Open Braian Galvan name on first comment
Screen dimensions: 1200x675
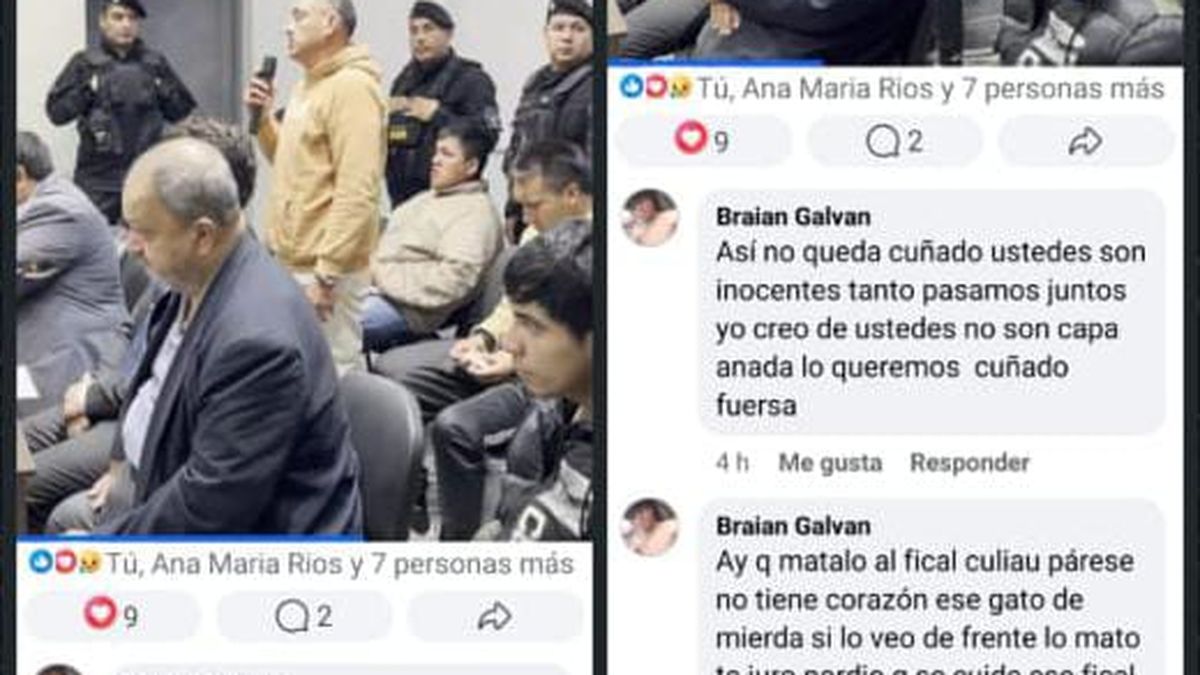(x=793, y=216)
